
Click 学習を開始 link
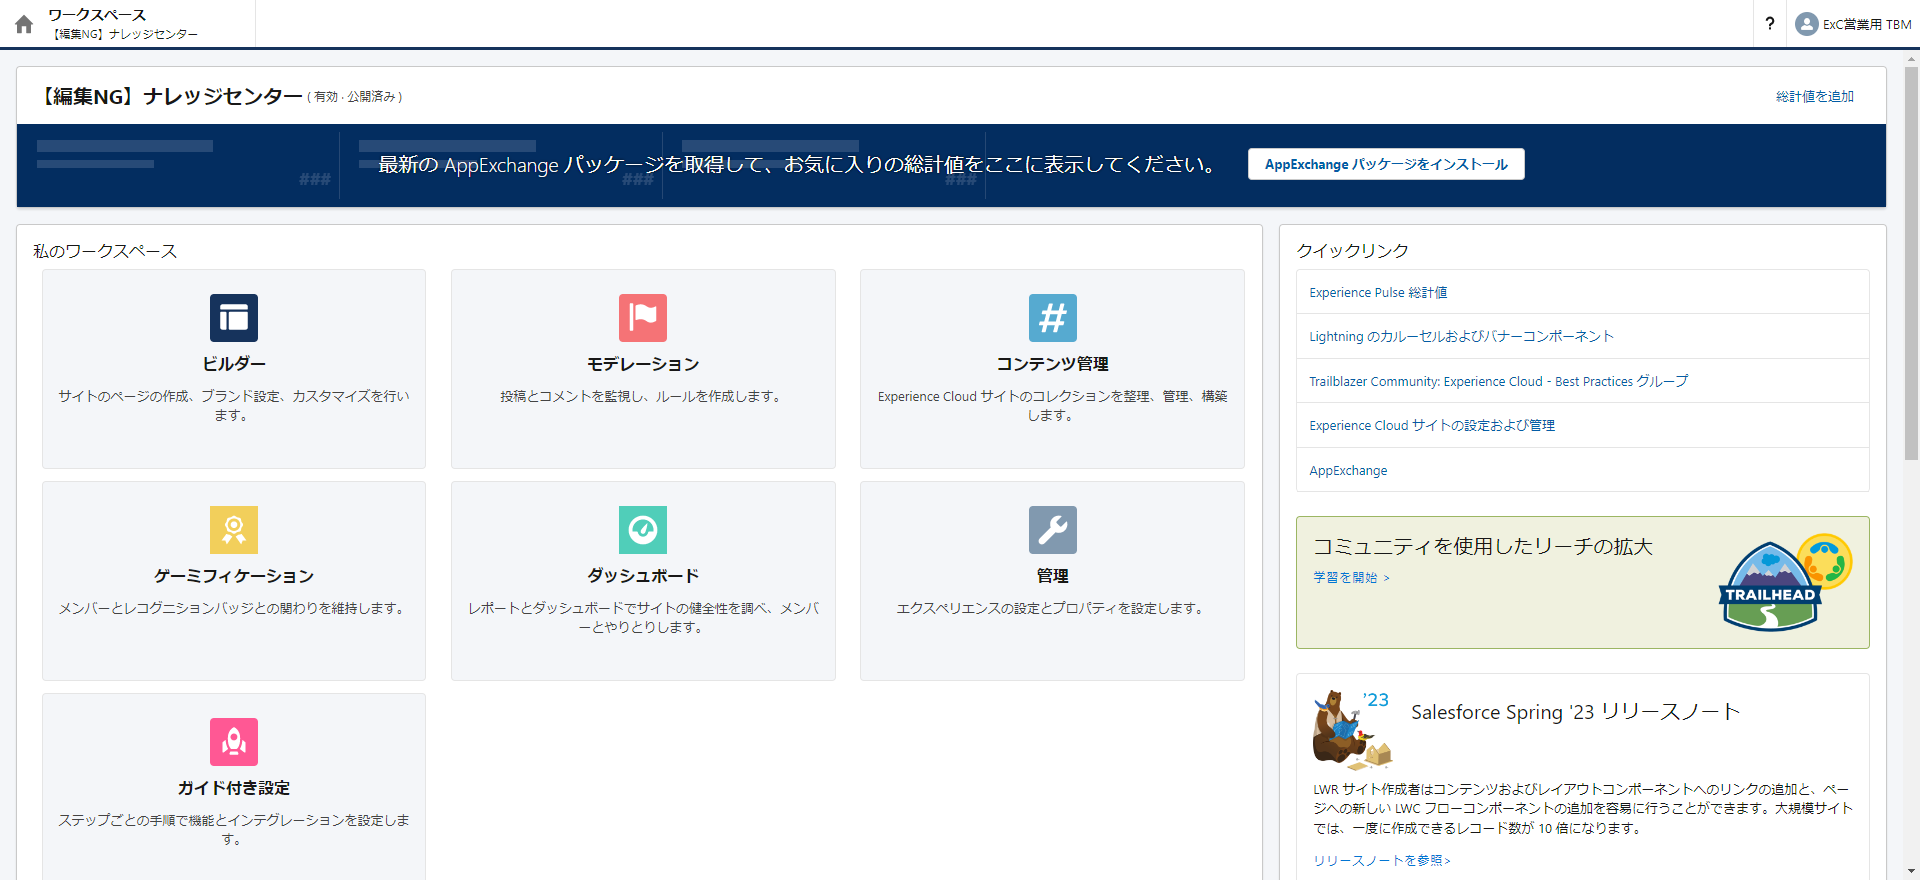pyautogui.click(x=1351, y=577)
